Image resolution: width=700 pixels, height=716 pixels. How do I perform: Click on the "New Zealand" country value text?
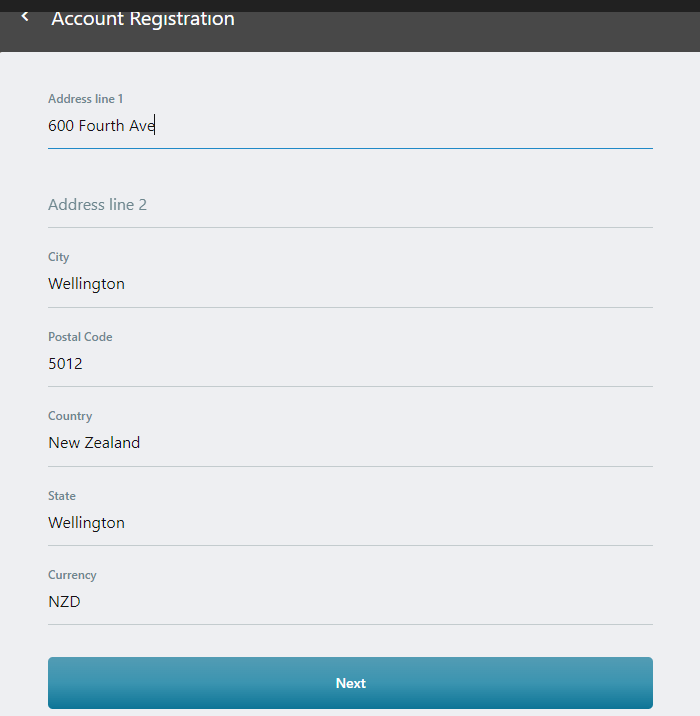(x=94, y=443)
